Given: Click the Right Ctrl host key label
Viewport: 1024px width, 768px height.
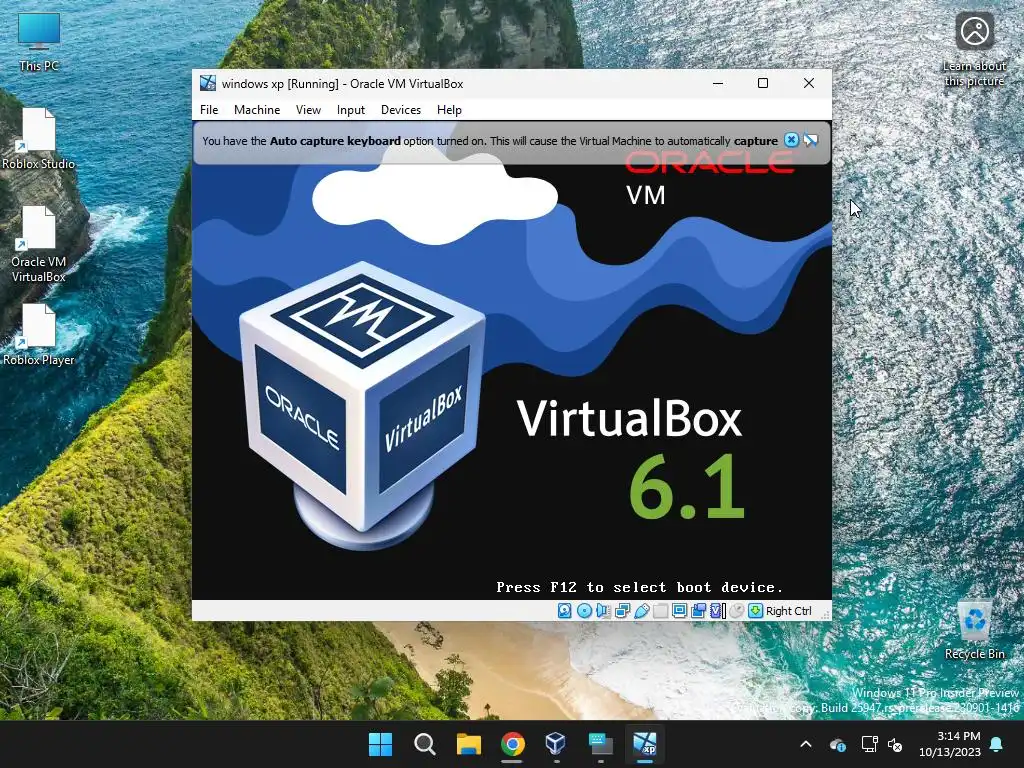Looking at the screenshot, I should [788, 611].
